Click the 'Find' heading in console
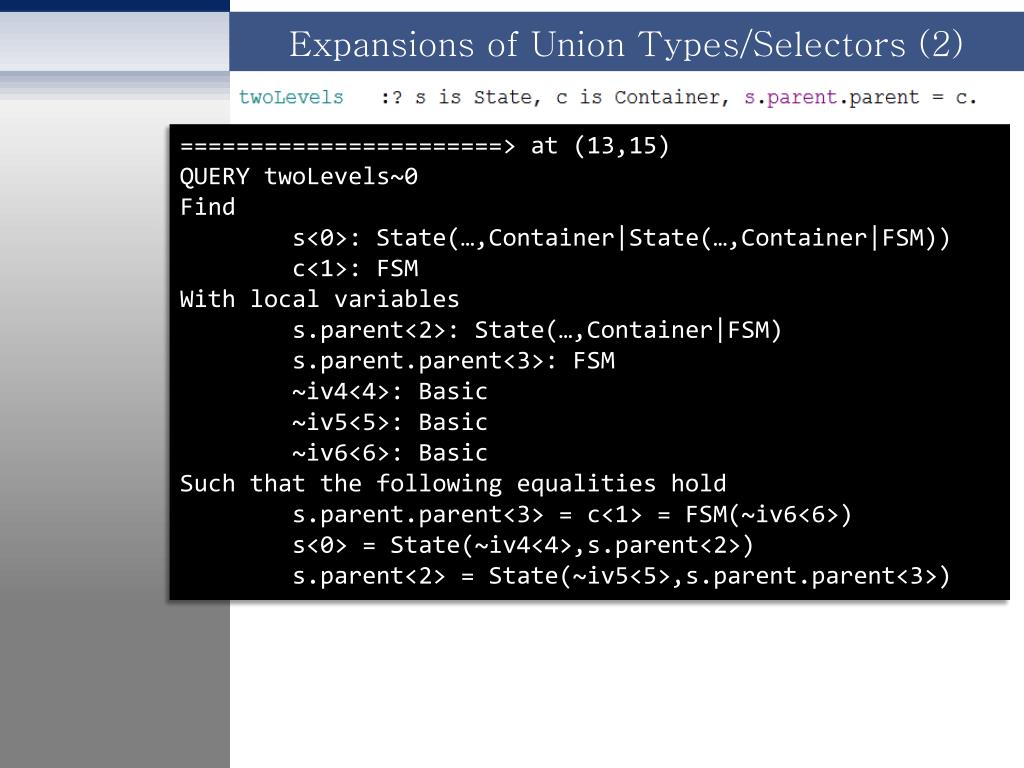Screen dimensions: 1024x768 [x=207, y=207]
